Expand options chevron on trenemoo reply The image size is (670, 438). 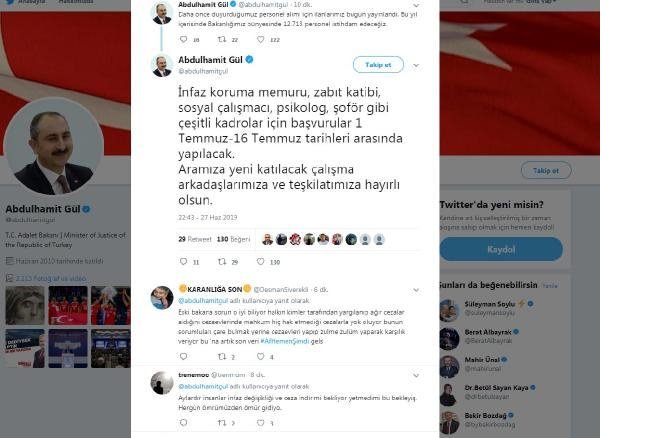(416, 376)
